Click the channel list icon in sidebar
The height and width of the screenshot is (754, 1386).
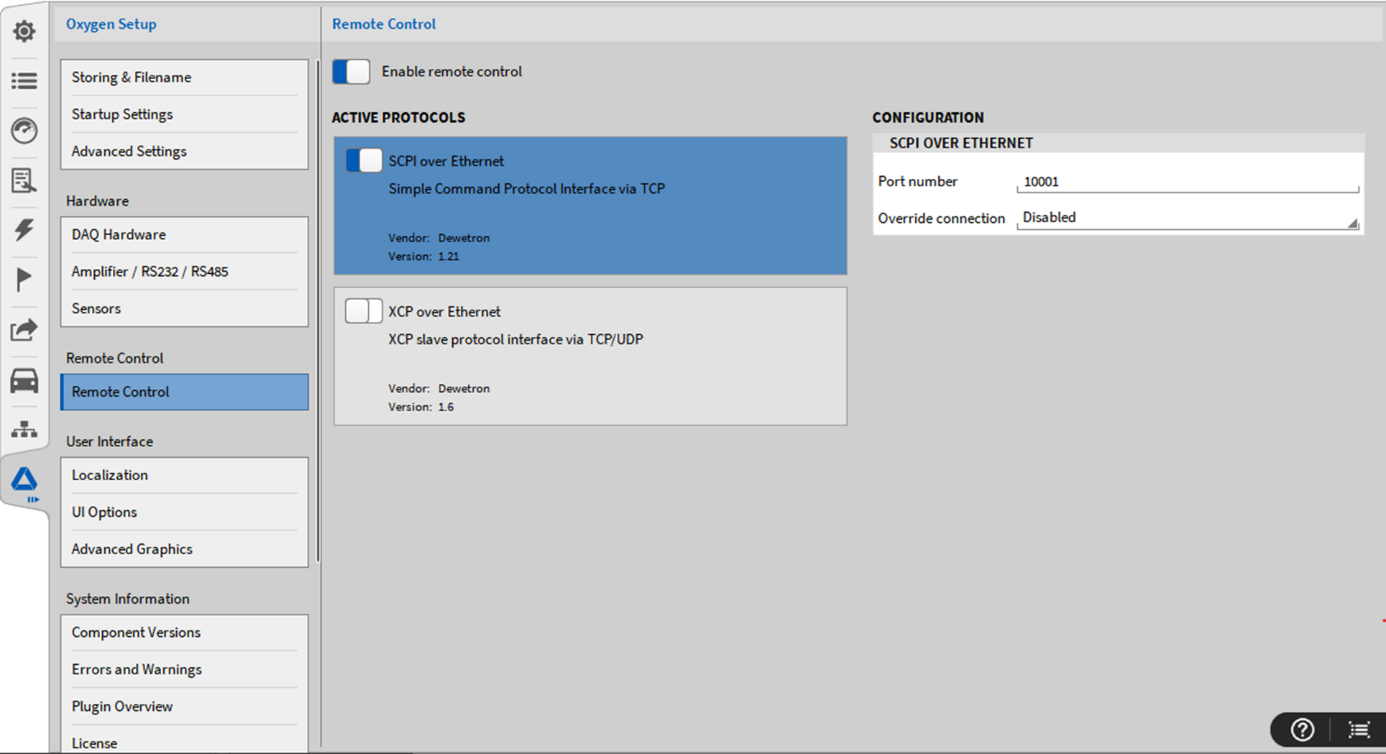click(x=24, y=81)
